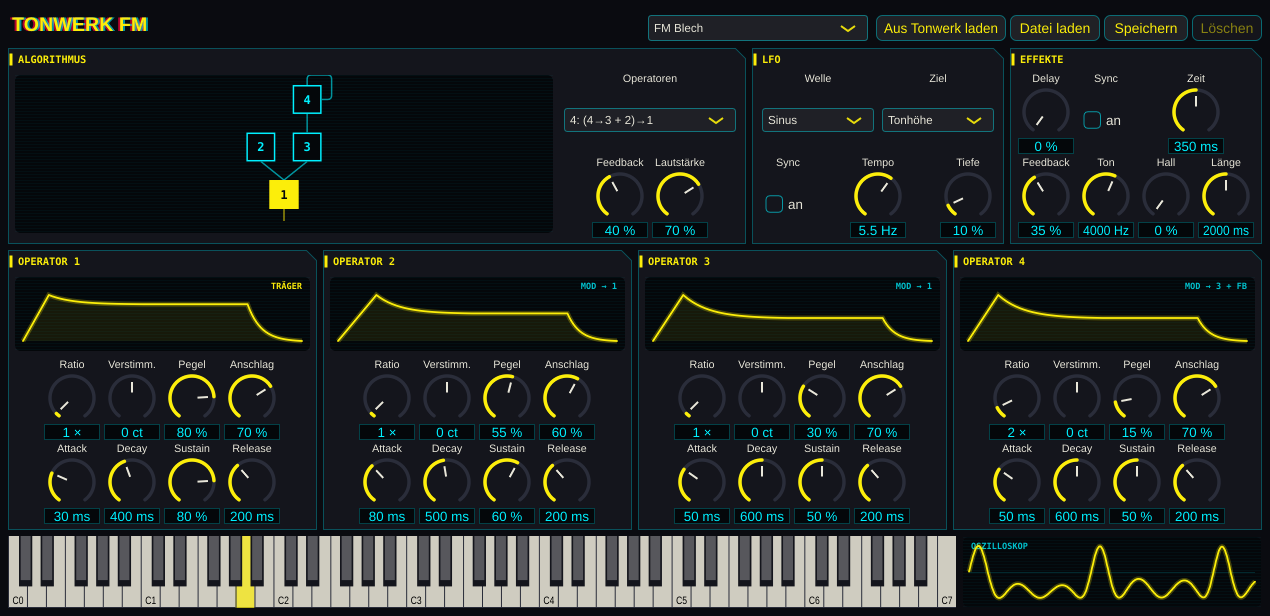This screenshot has height=616, width=1270.
Task: Click the Operator 4 envelope display
Action: click(1107, 314)
